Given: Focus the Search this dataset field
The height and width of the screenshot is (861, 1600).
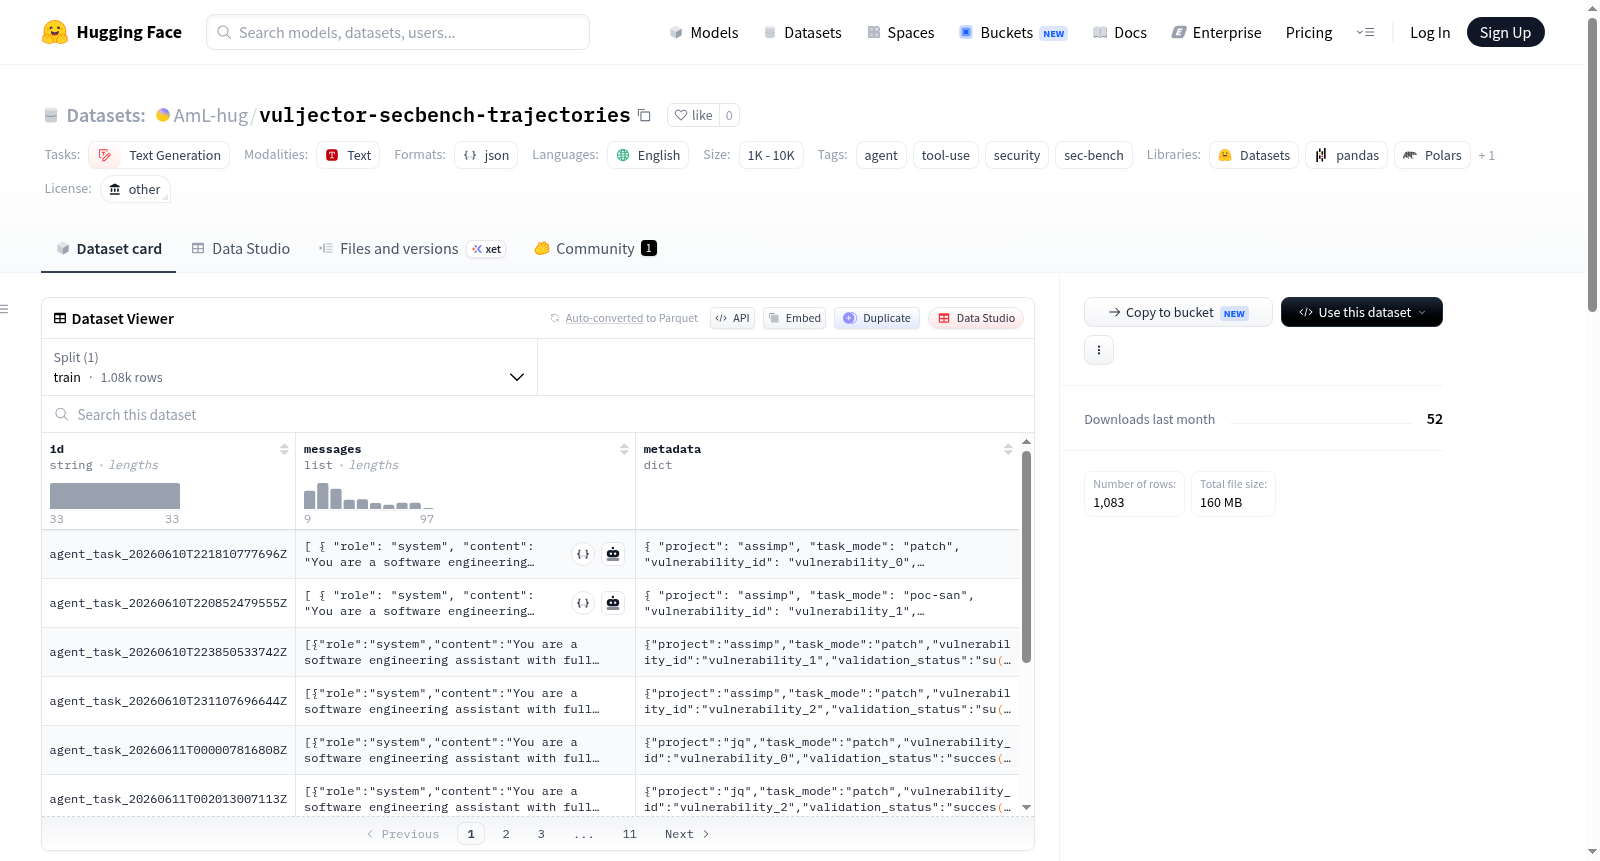Looking at the screenshot, I should point(538,414).
